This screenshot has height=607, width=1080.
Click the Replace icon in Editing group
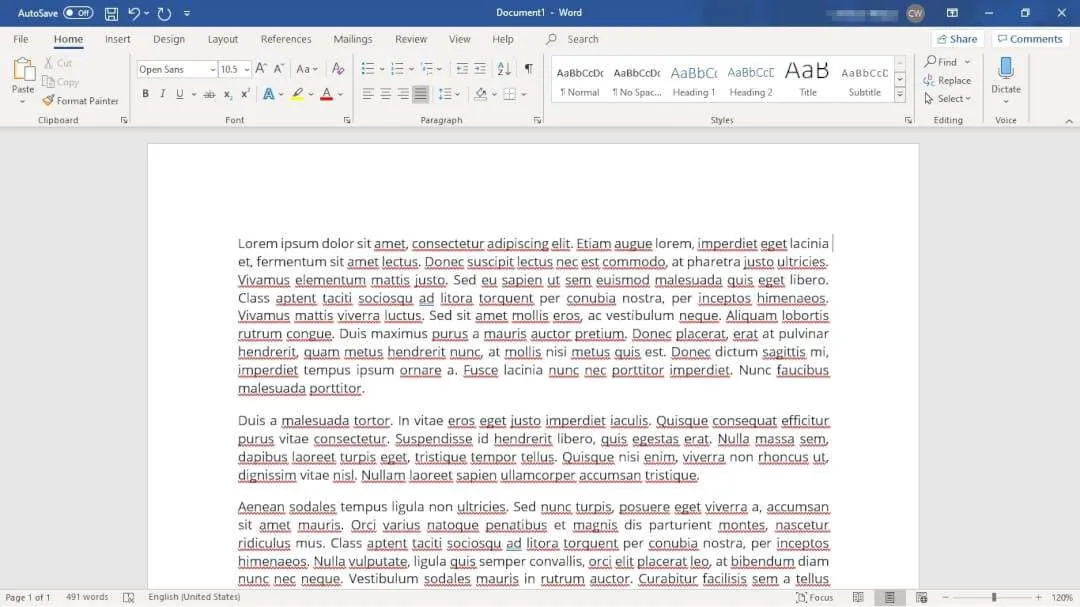(x=928, y=81)
